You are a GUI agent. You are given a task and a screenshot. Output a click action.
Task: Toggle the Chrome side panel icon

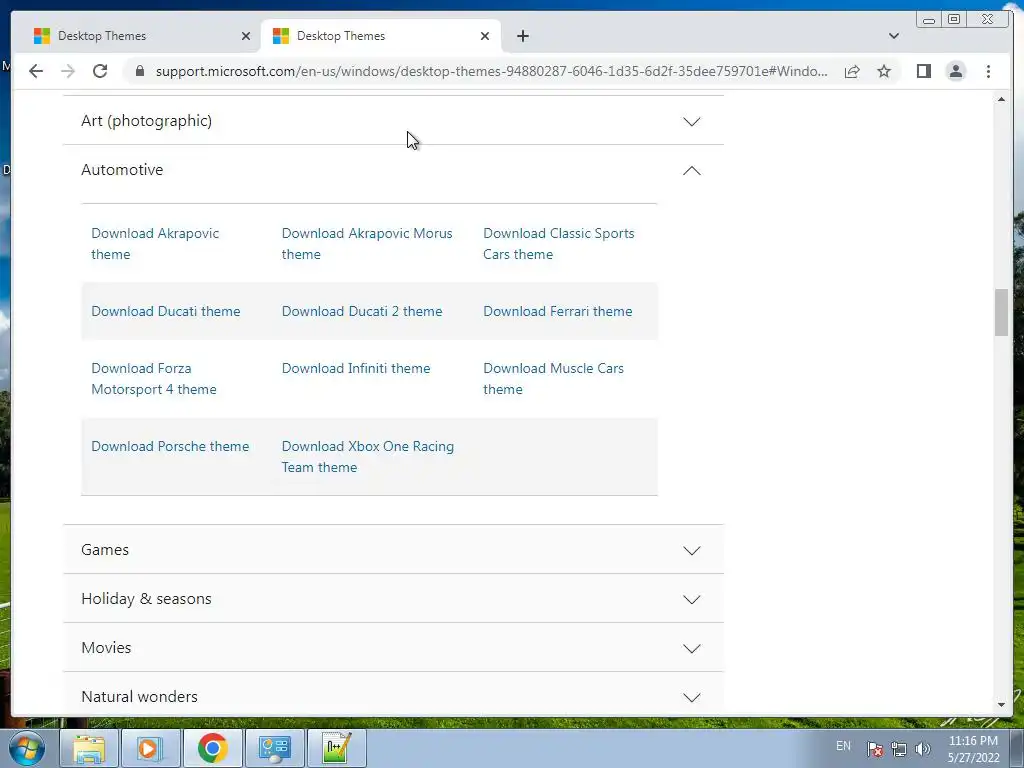point(923,71)
